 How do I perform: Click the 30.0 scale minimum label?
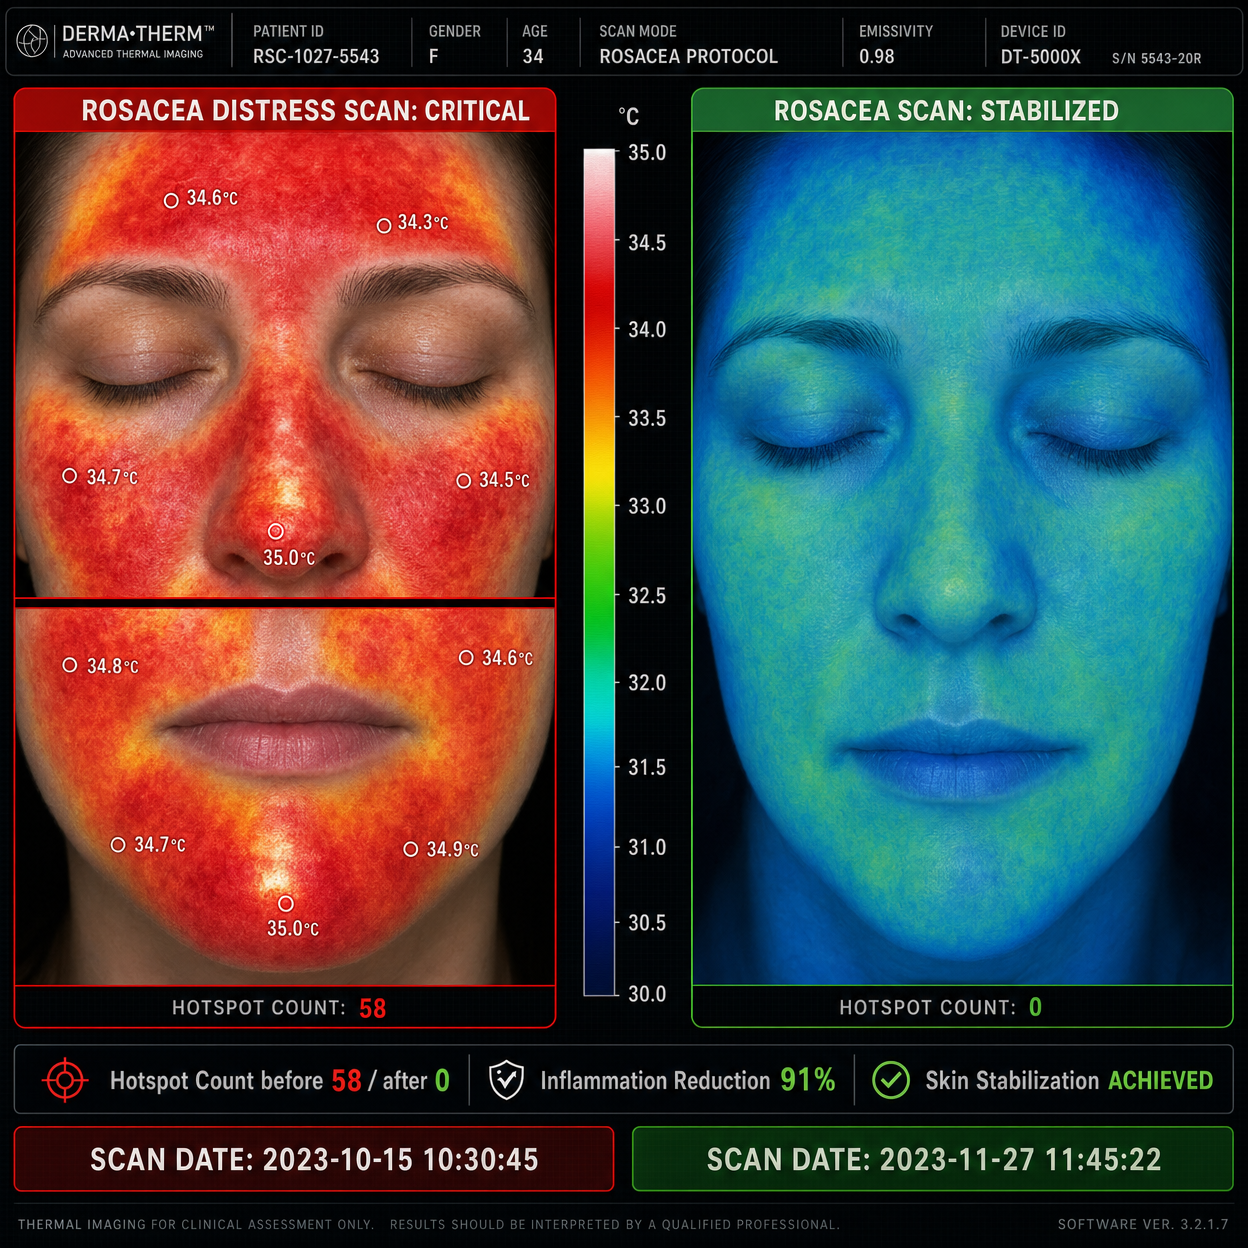tap(647, 994)
